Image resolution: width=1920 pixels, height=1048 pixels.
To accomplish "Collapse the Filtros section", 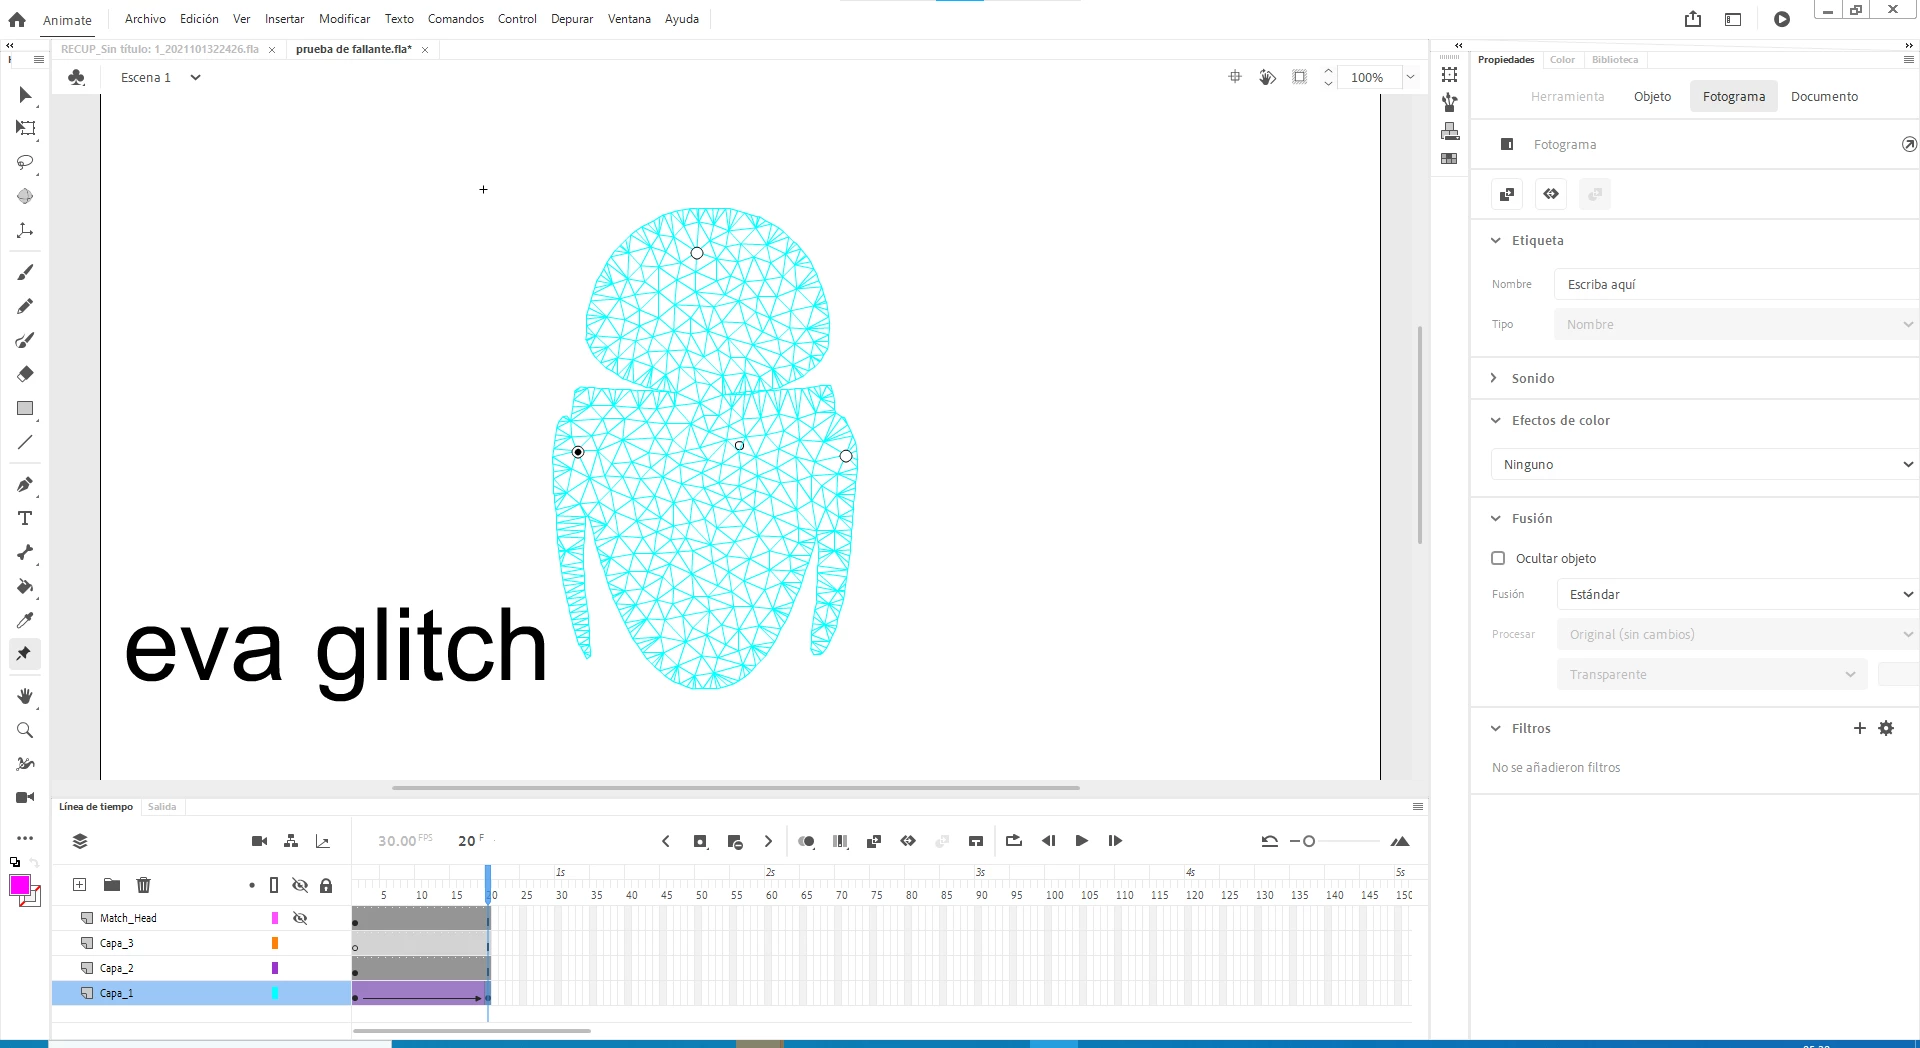I will (1496, 728).
